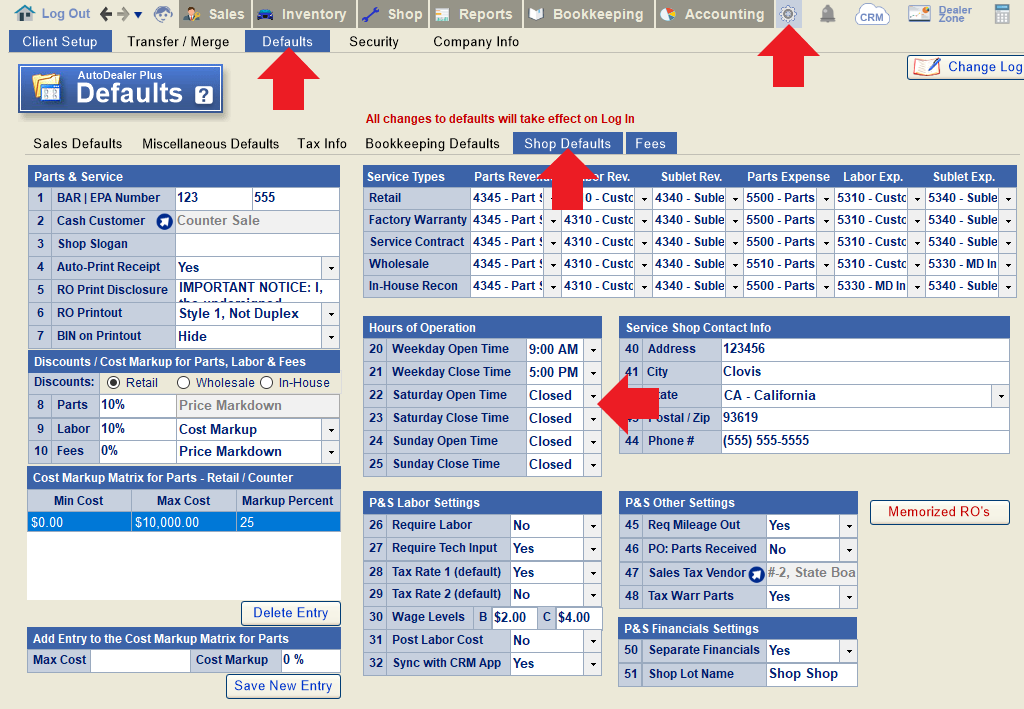Click the Defaults help question mark icon
Viewport: 1024px width, 709px height.
click(x=204, y=95)
